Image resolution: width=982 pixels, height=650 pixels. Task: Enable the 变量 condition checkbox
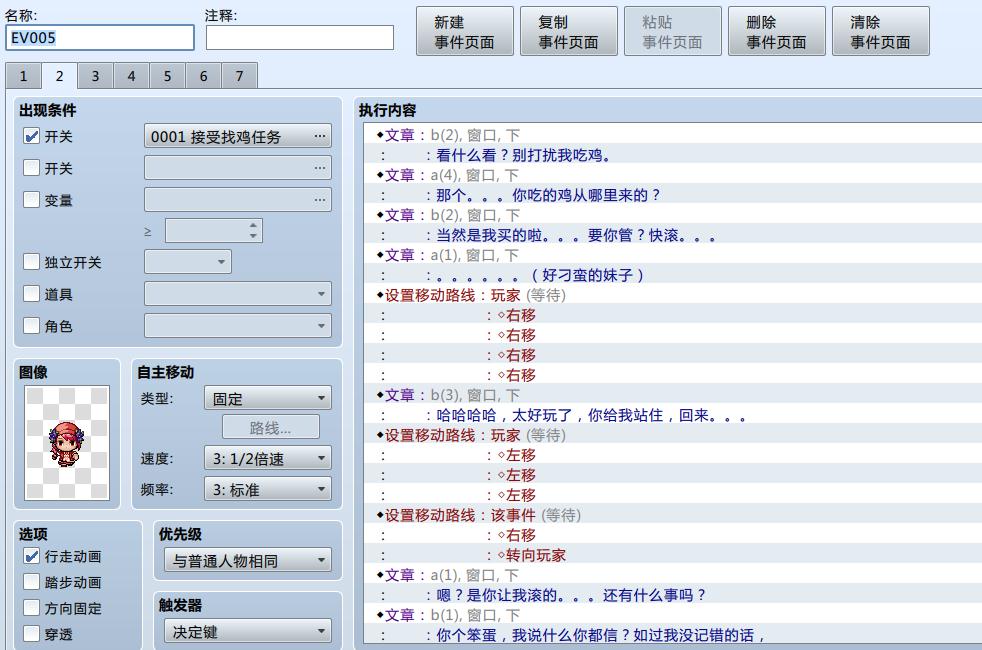pyautogui.click(x=31, y=199)
